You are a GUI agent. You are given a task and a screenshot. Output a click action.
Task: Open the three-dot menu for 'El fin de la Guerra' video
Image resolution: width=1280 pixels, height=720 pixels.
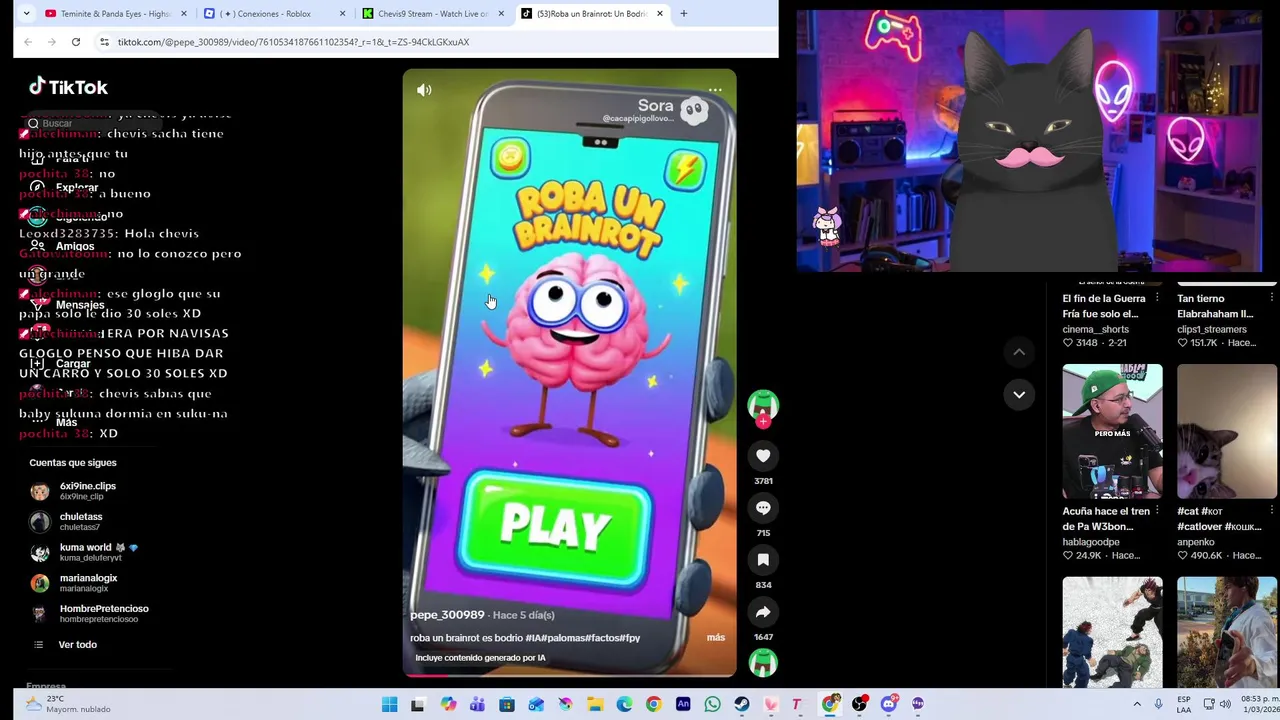point(1157,298)
